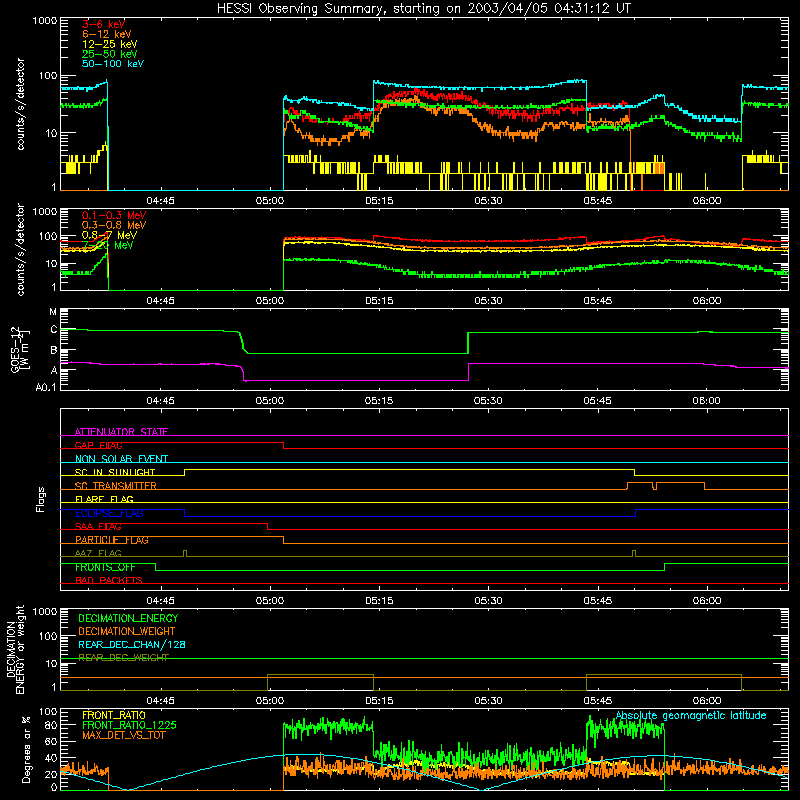The image size is (800, 800).
Task: Select the ATTENUATOR_STATE flag label
Action: tap(121, 432)
